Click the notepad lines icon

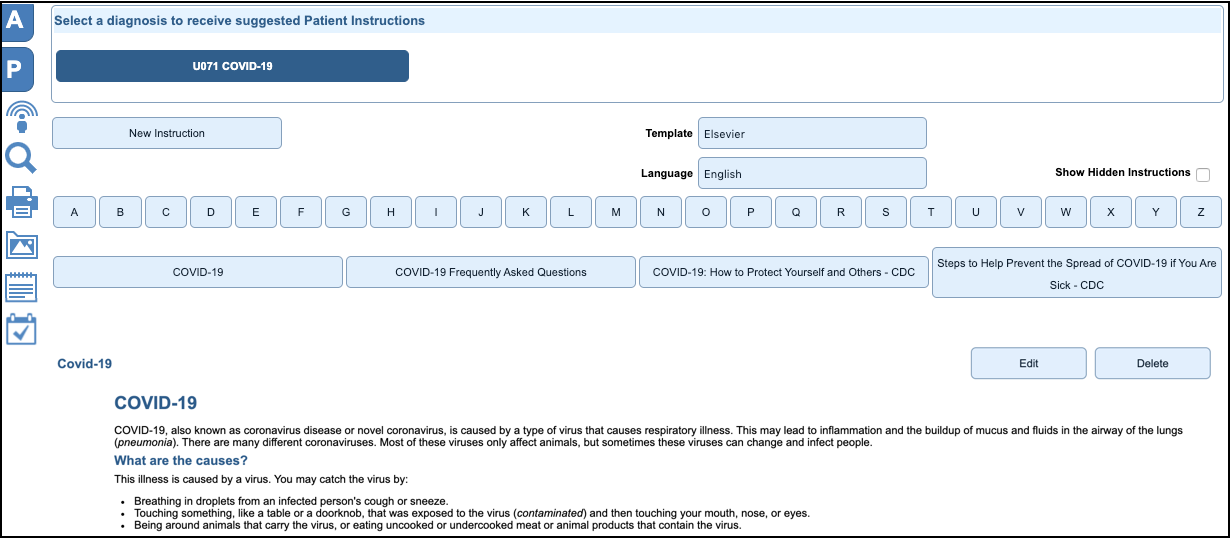21,287
